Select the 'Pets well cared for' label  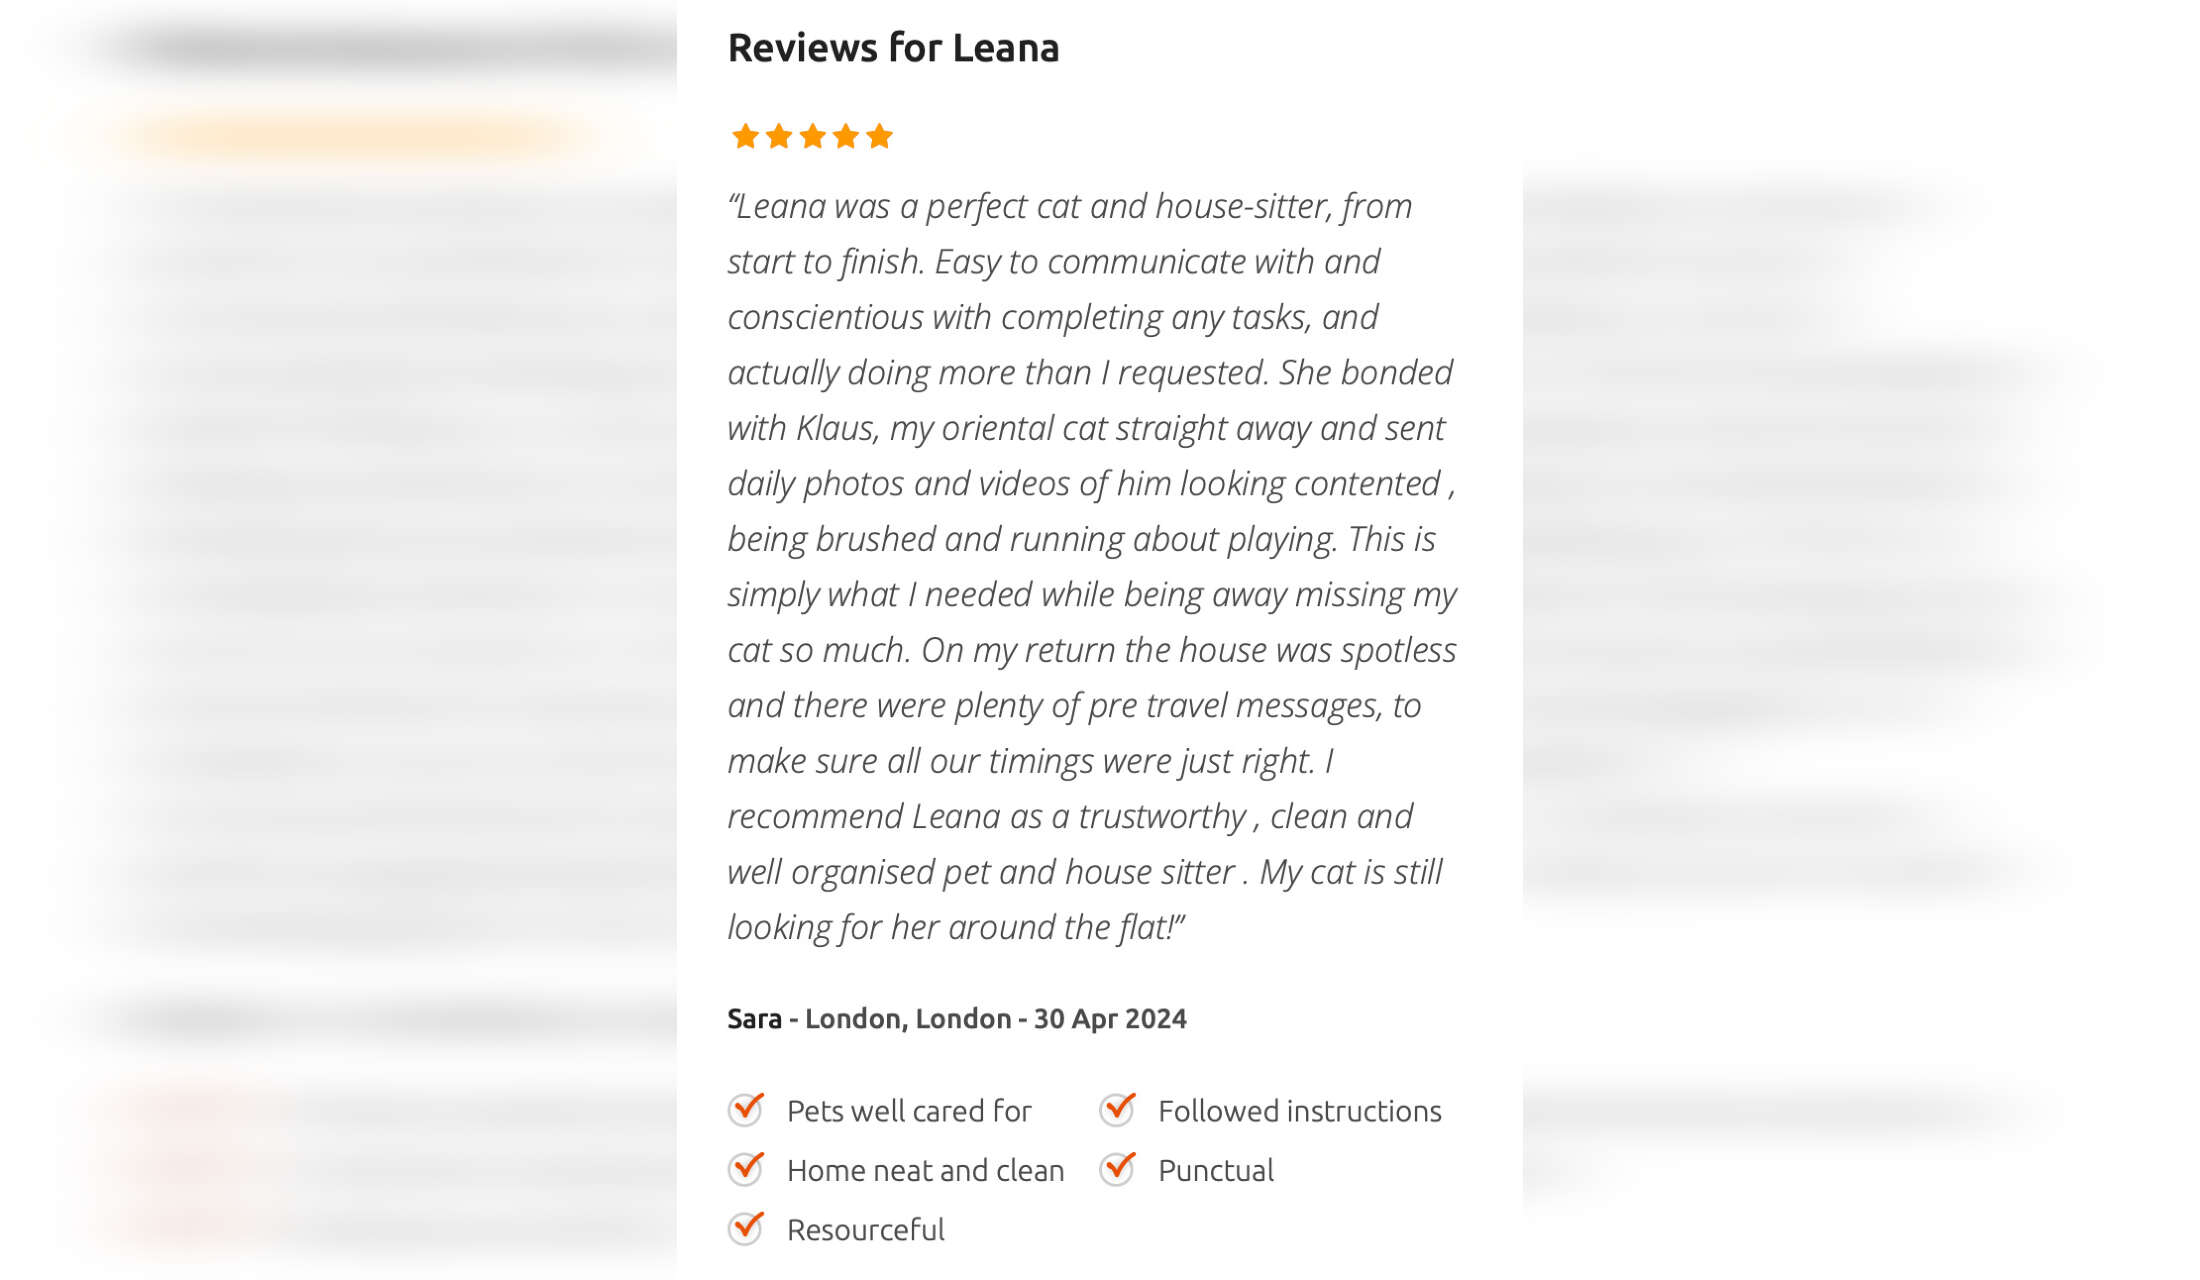pos(909,1111)
